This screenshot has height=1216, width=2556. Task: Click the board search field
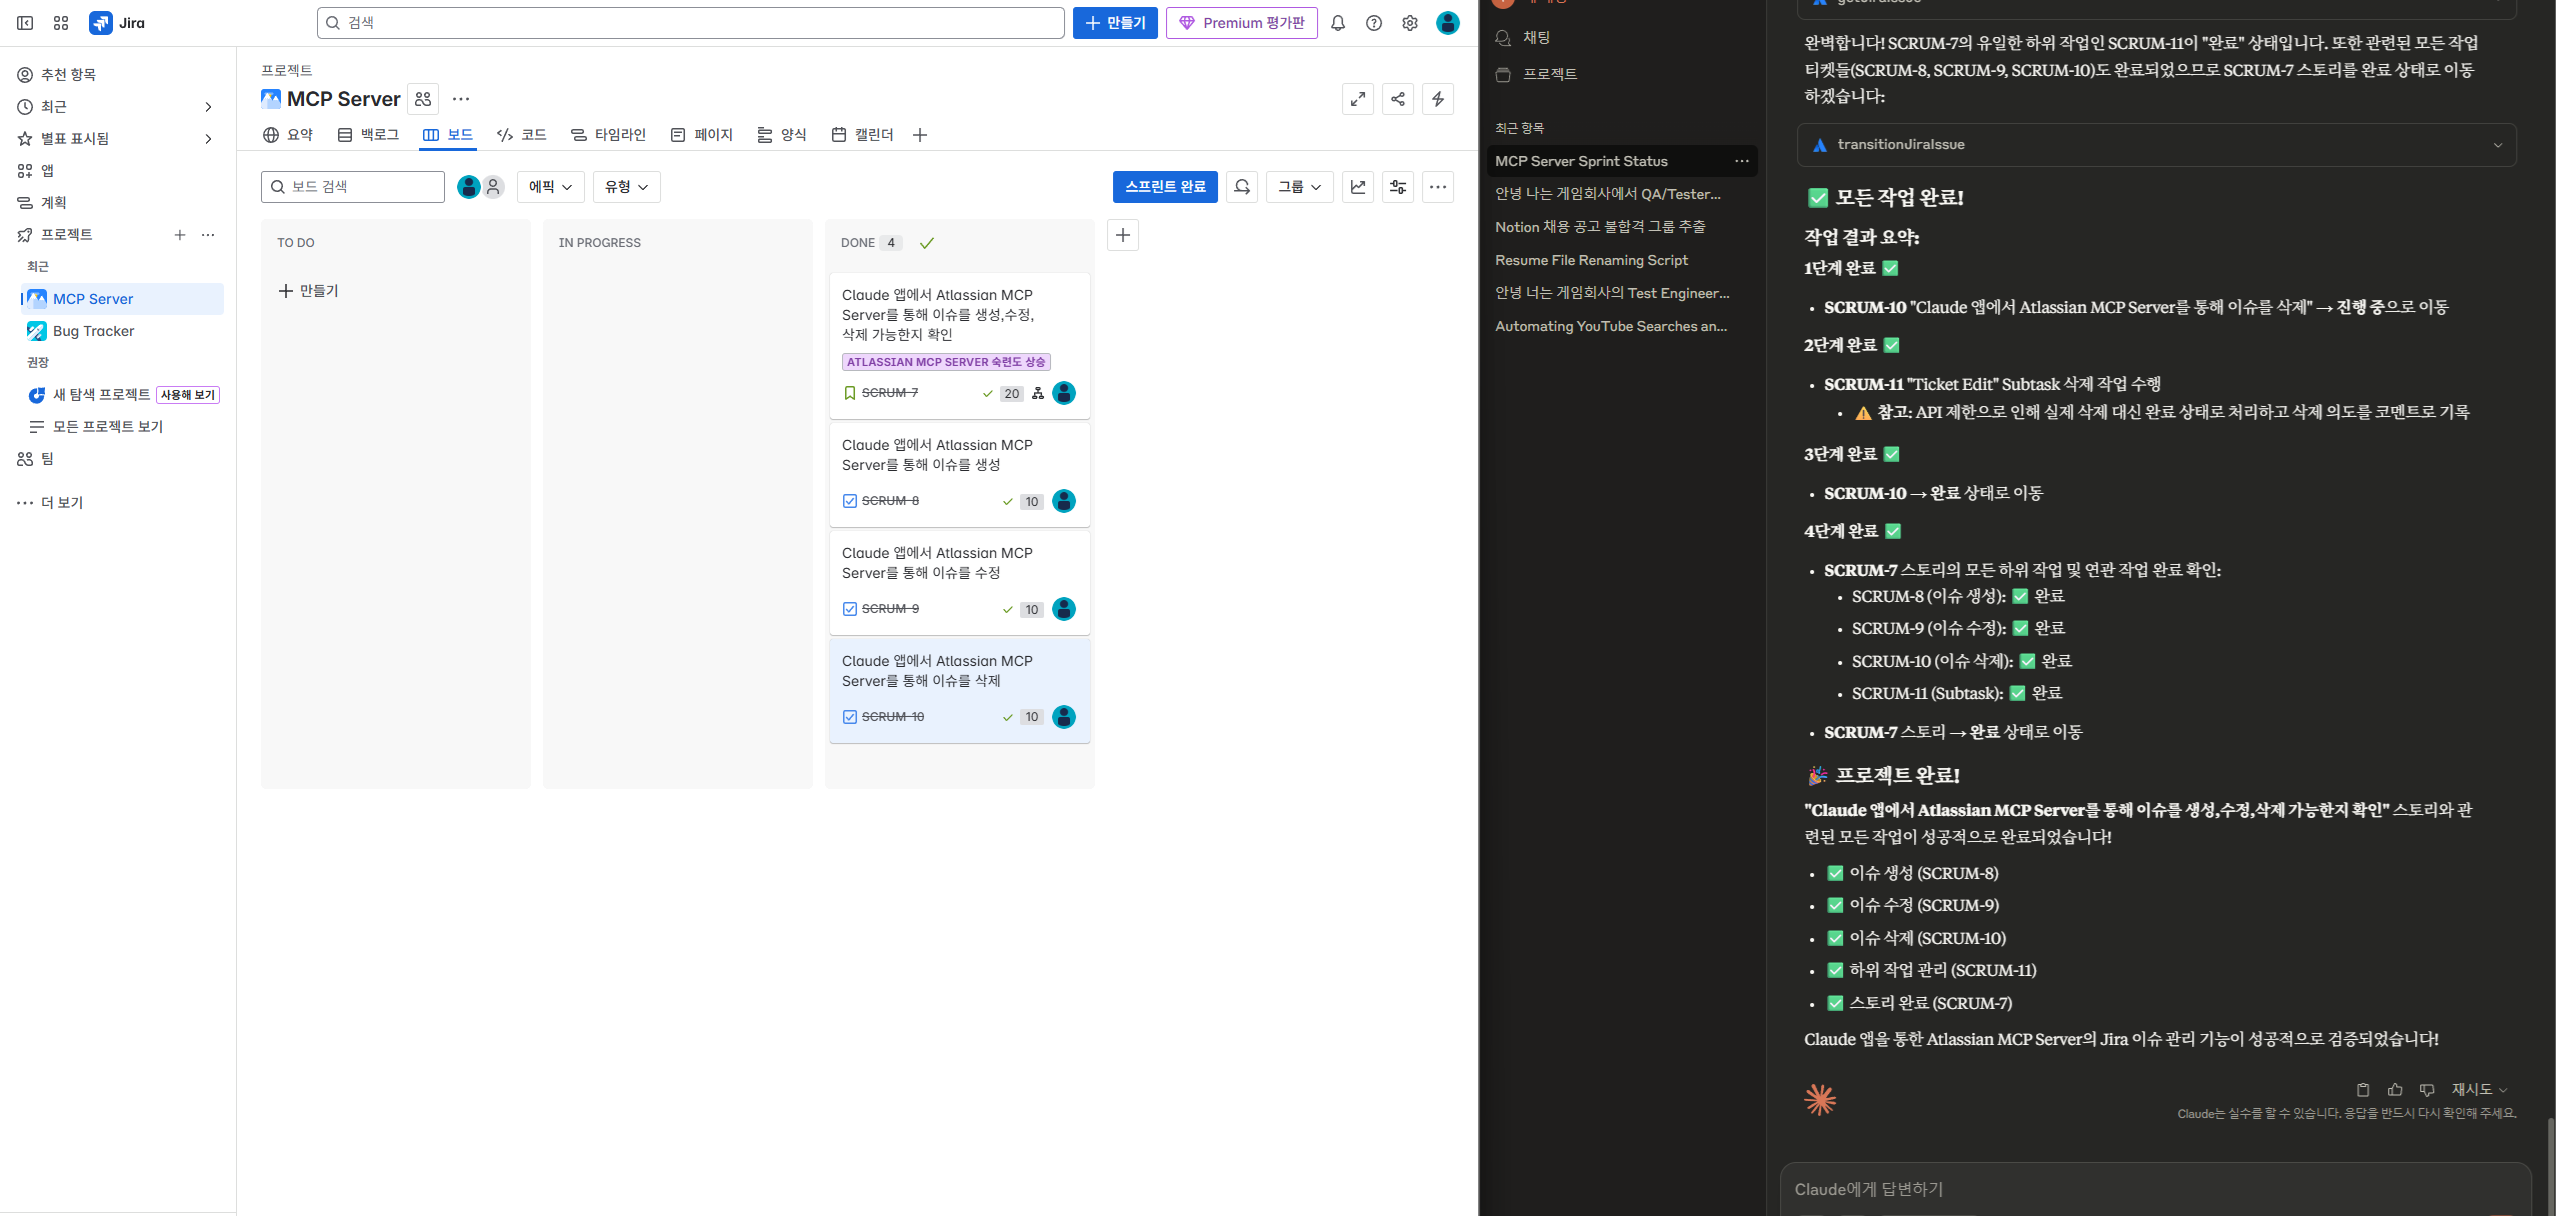(353, 187)
